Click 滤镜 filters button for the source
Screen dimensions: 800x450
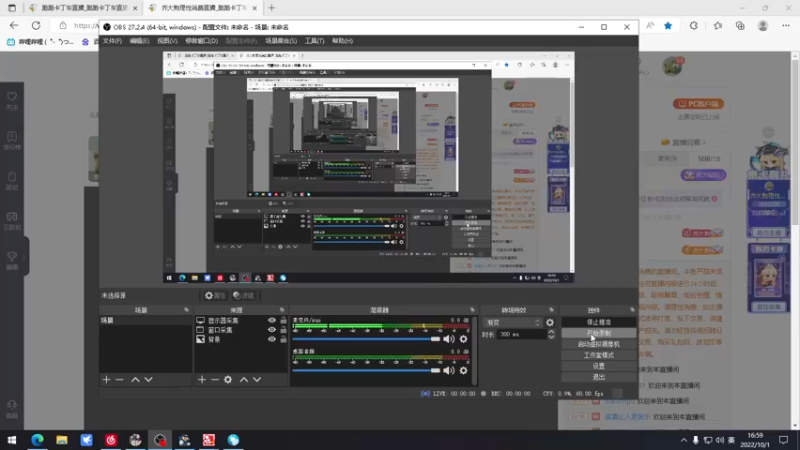(244, 295)
